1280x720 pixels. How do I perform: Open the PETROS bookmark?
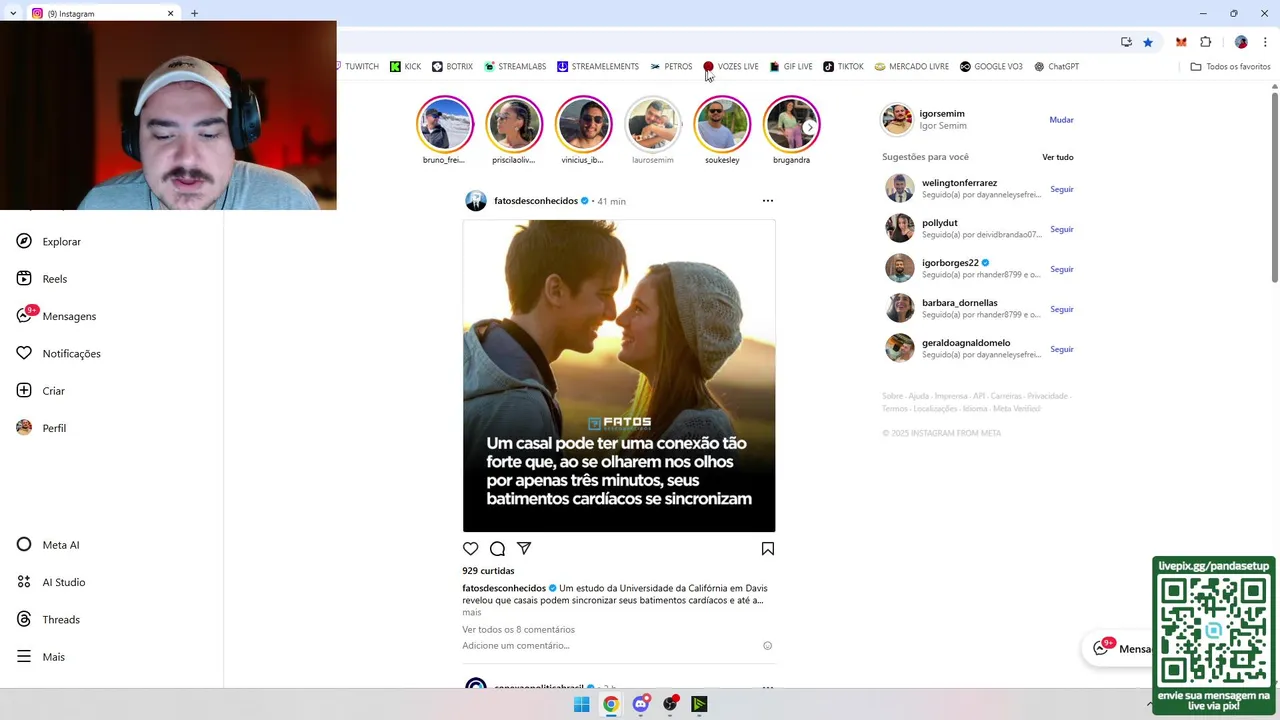671,67
